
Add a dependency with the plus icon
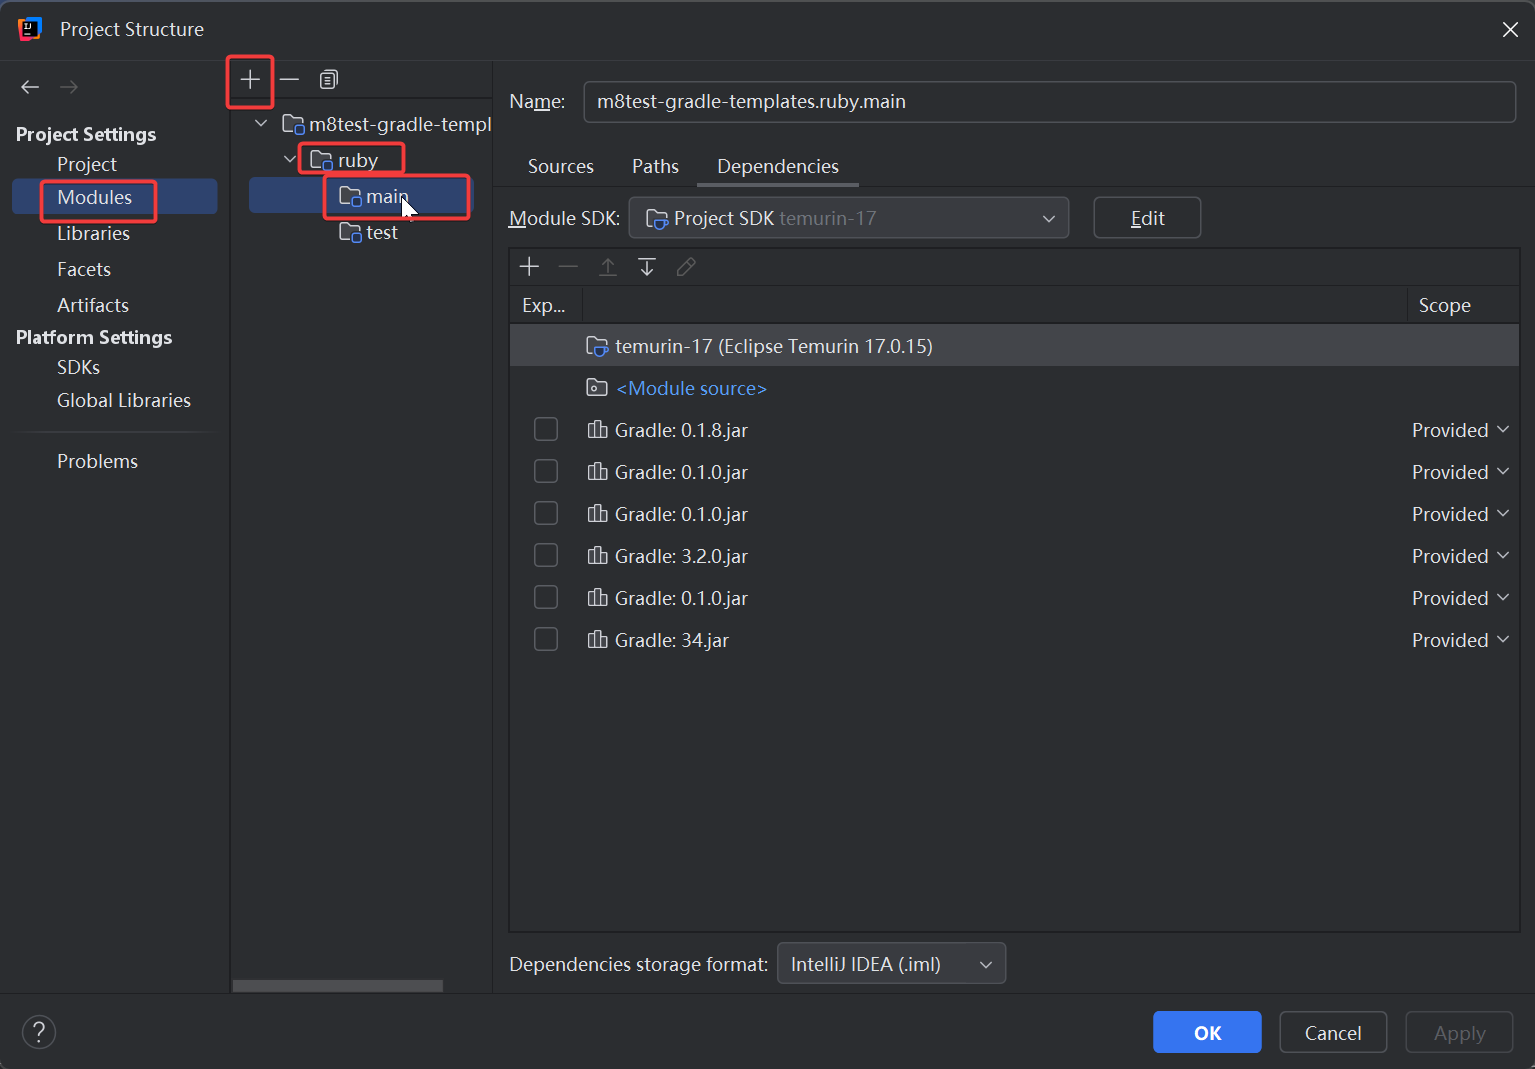[x=529, y=267]
